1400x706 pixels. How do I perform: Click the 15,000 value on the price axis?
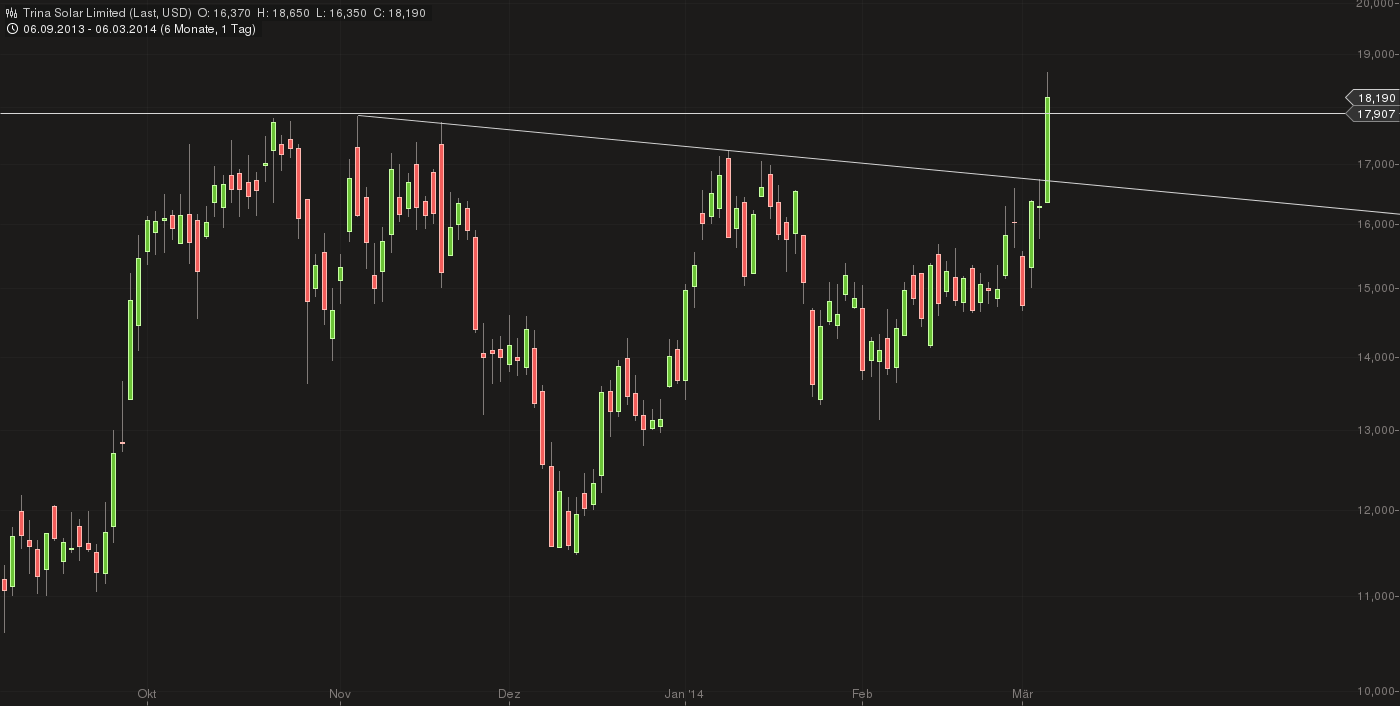pyautogui.click(x=1378, y=287)
